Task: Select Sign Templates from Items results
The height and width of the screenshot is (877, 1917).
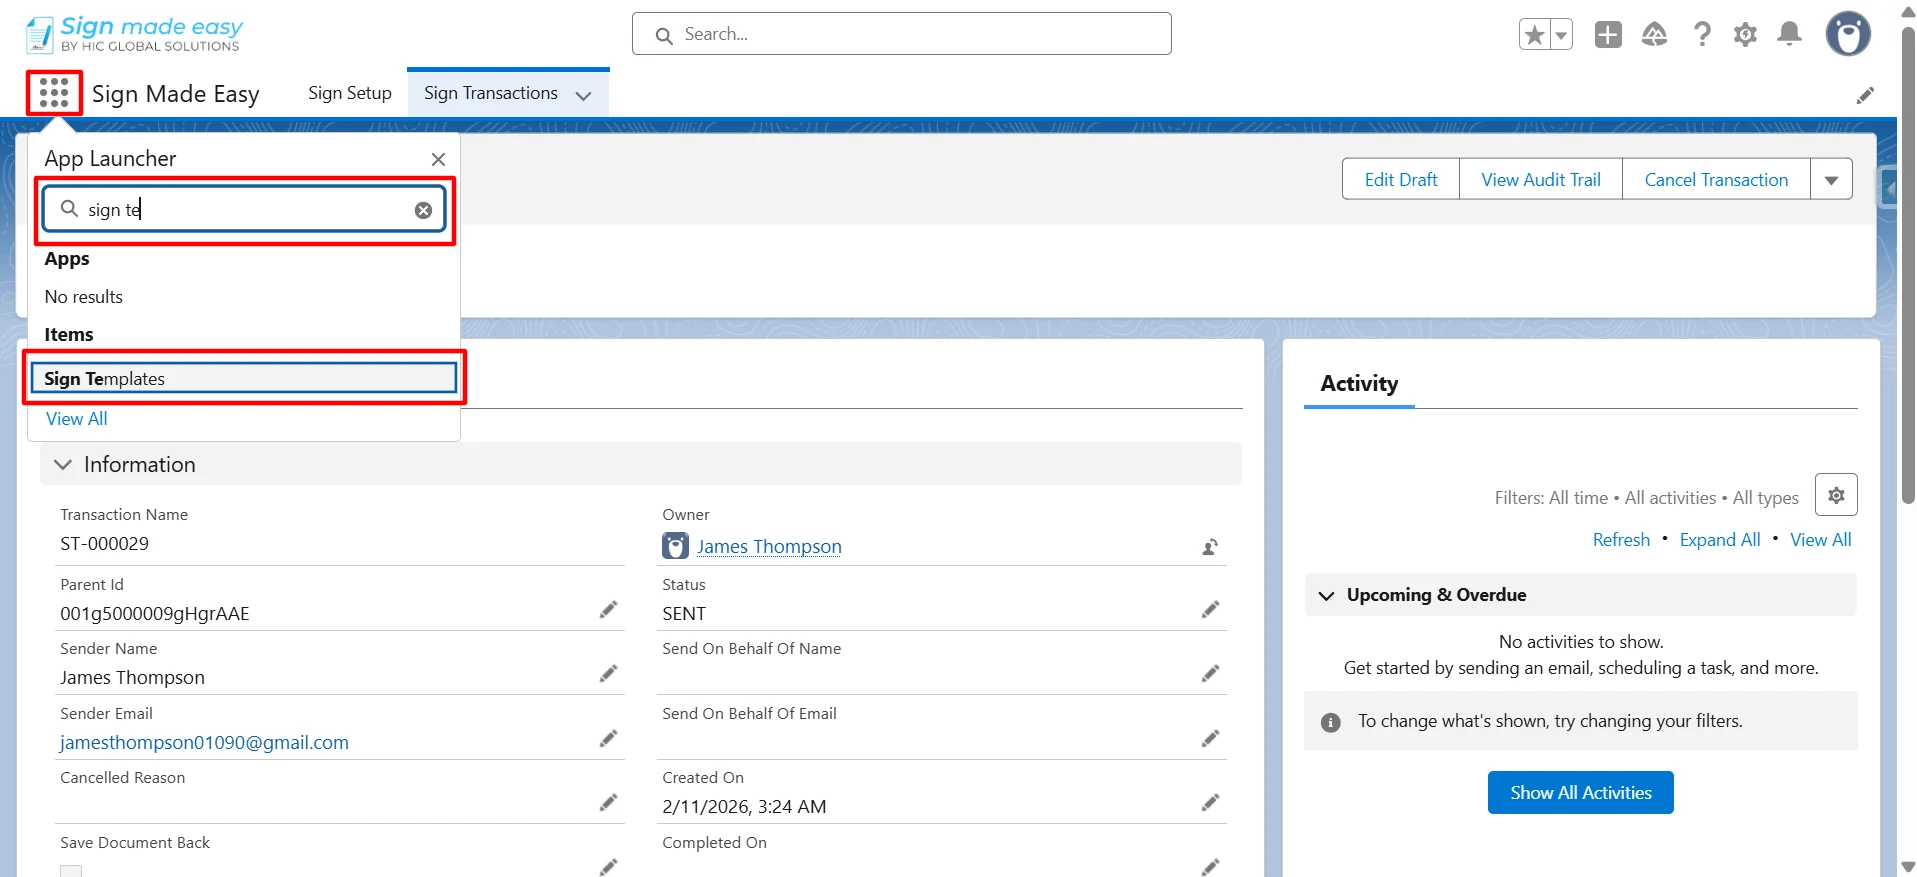Action: 244,378
